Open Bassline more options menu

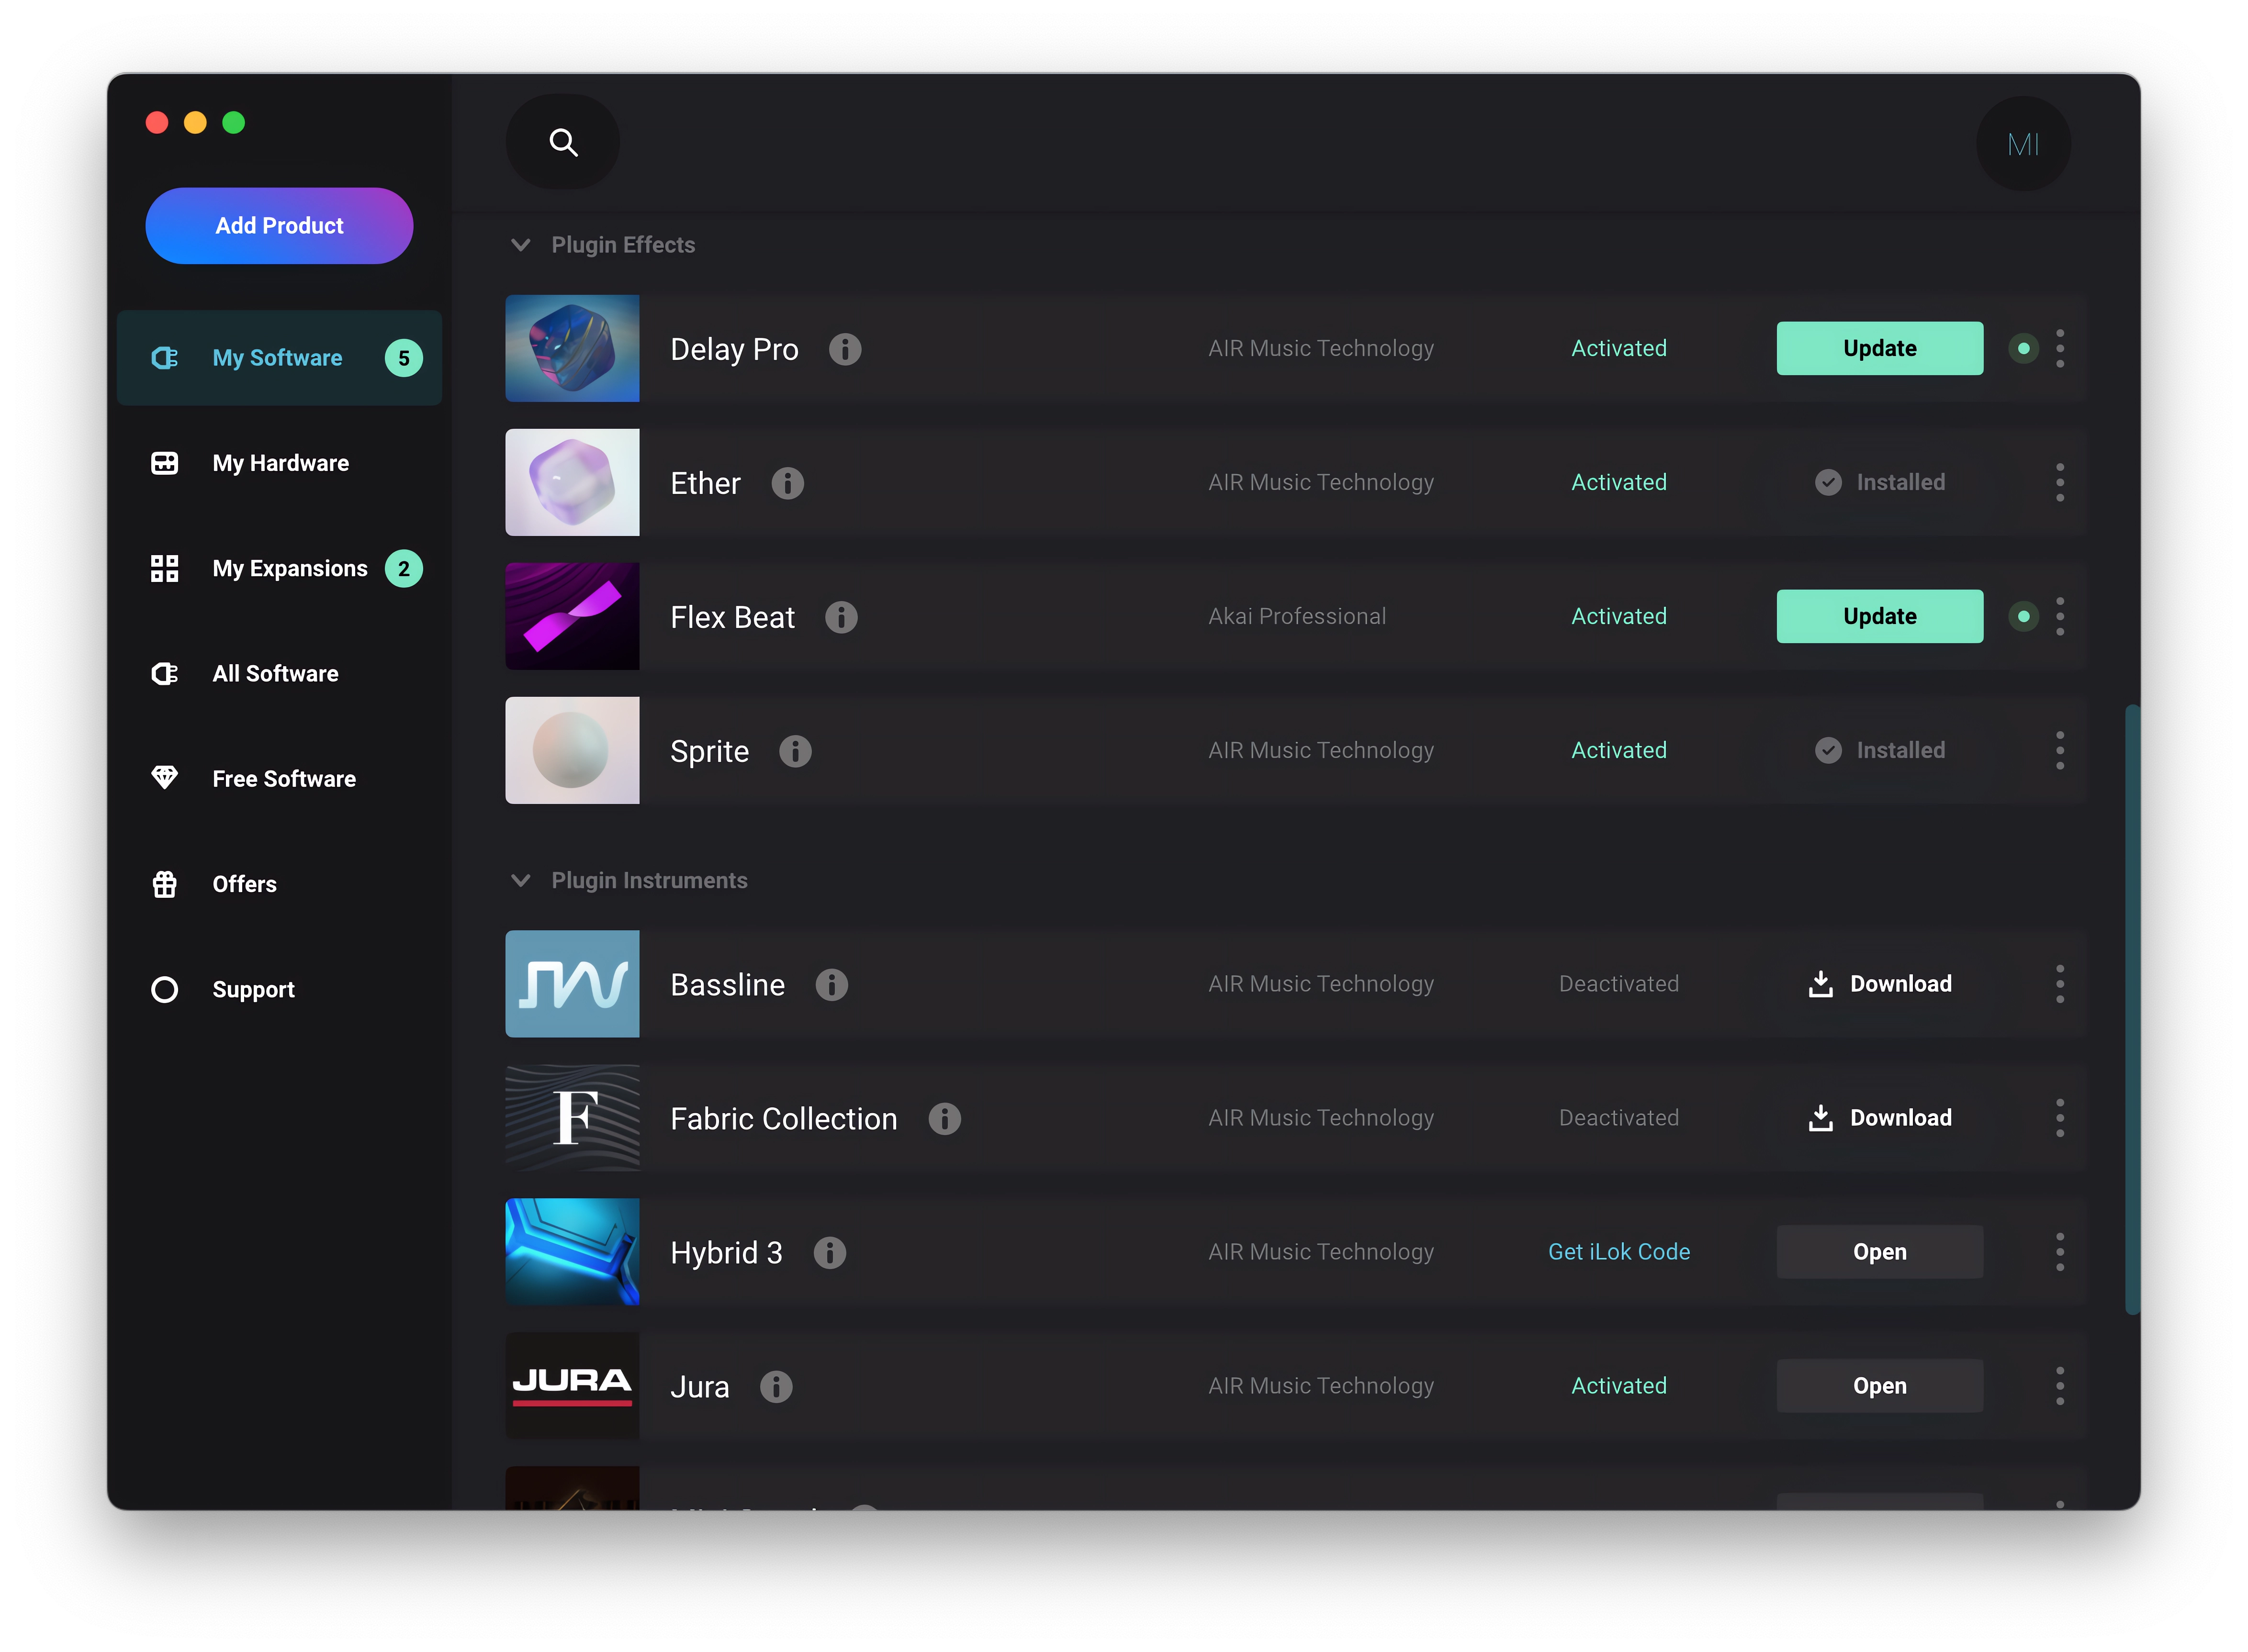click(x=2059, y=985)
